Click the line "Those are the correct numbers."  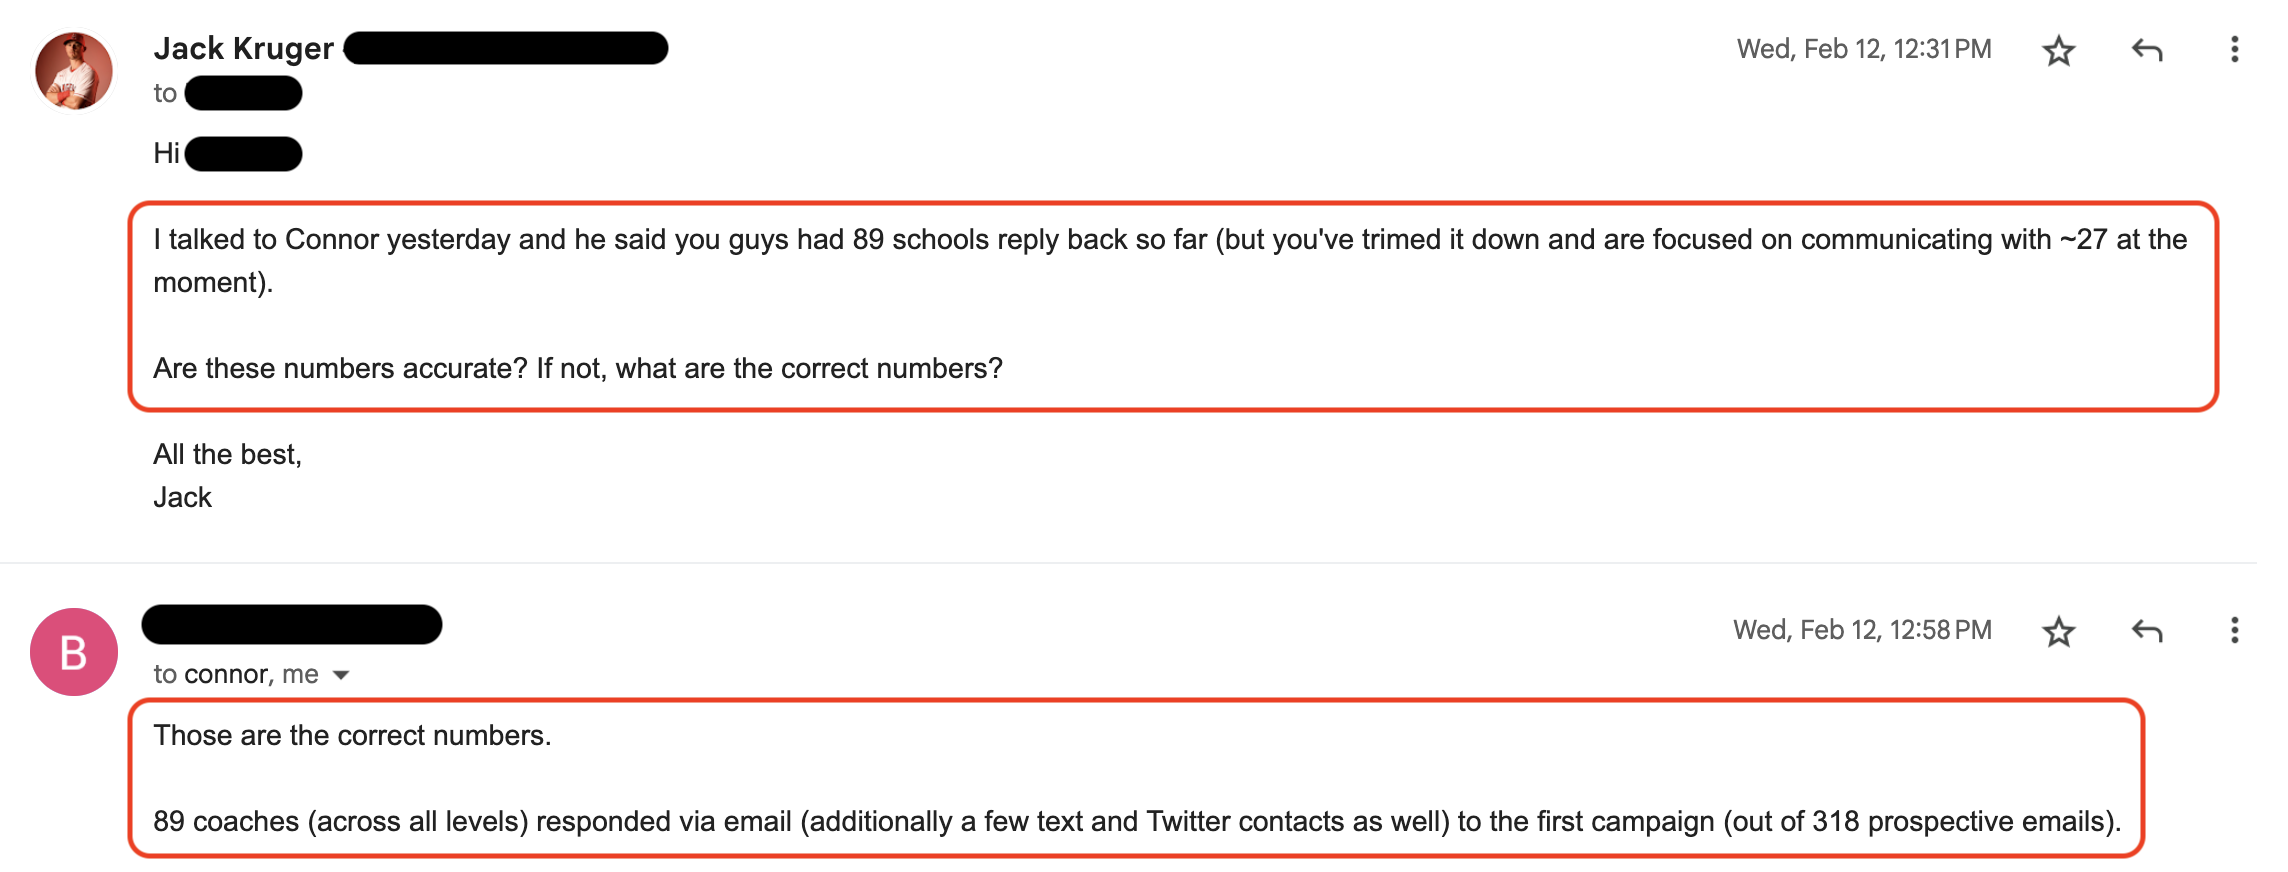[352, 736]
